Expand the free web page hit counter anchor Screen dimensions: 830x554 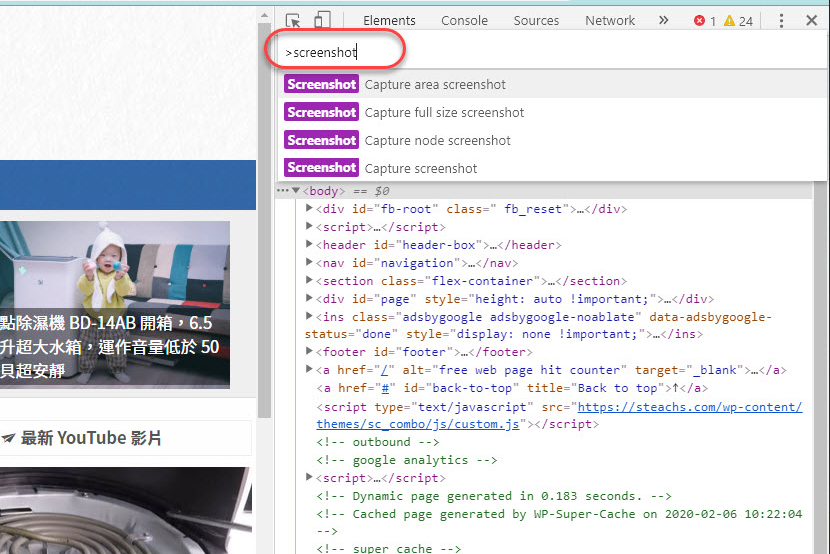pos(309,369)
